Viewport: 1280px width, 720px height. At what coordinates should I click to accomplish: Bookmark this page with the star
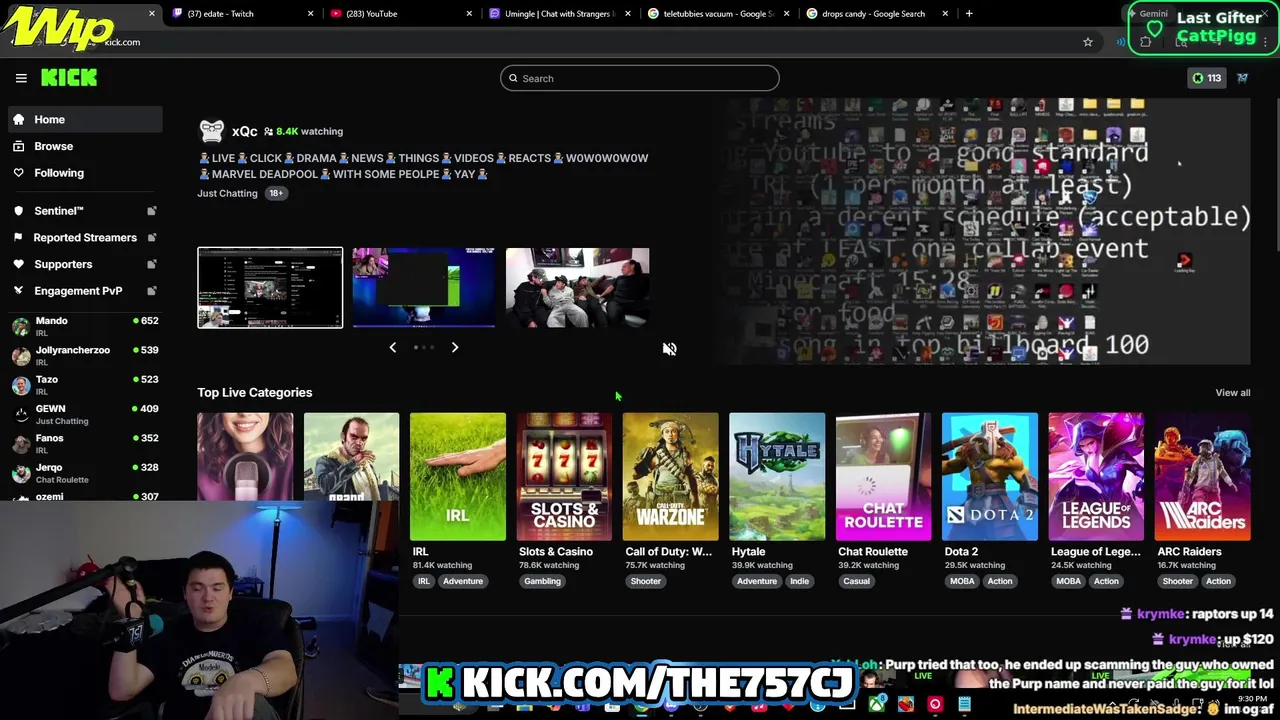(1088, 42)
